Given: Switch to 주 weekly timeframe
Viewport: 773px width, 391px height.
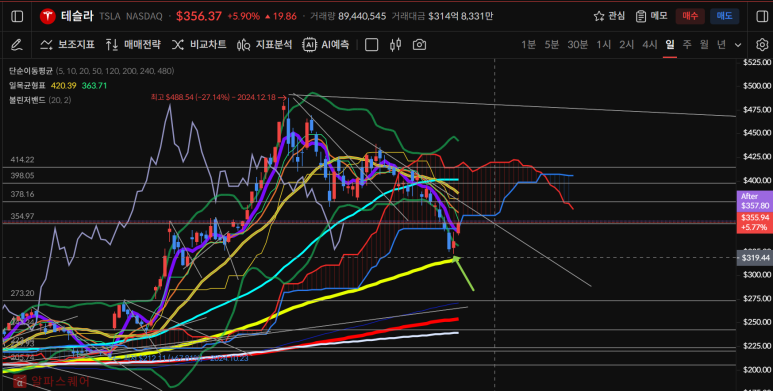Looking at the screenshot, I should tap(687, 45).
